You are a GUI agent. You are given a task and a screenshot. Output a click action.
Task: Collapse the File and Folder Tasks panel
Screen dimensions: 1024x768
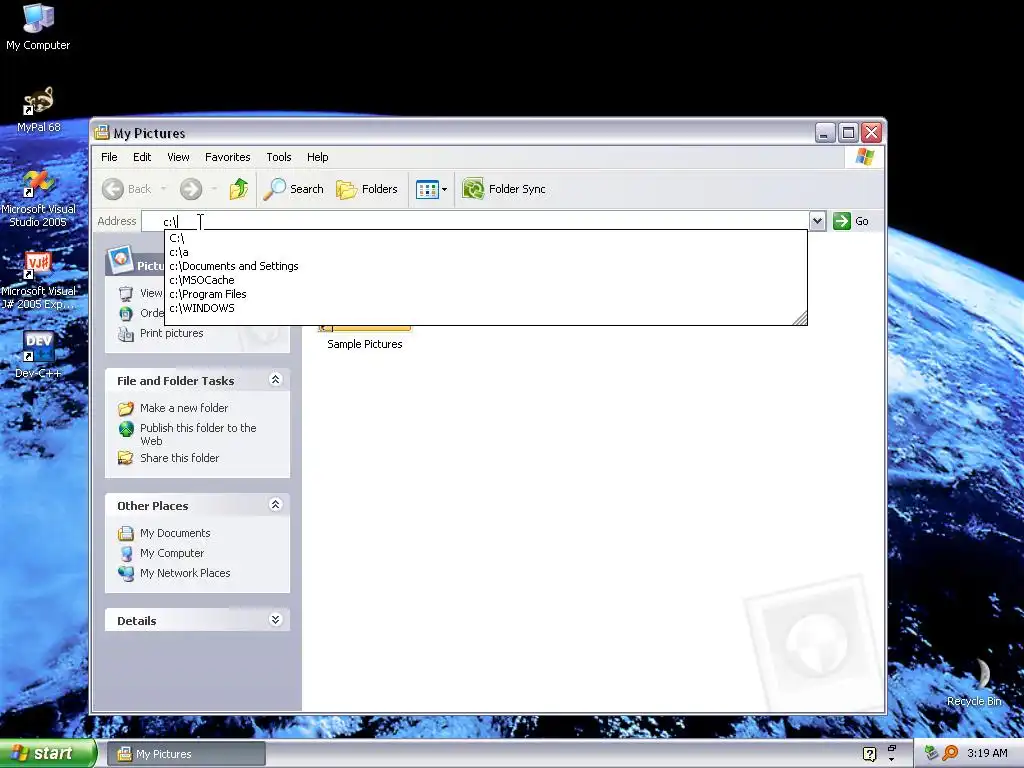[x=276, y=380]
